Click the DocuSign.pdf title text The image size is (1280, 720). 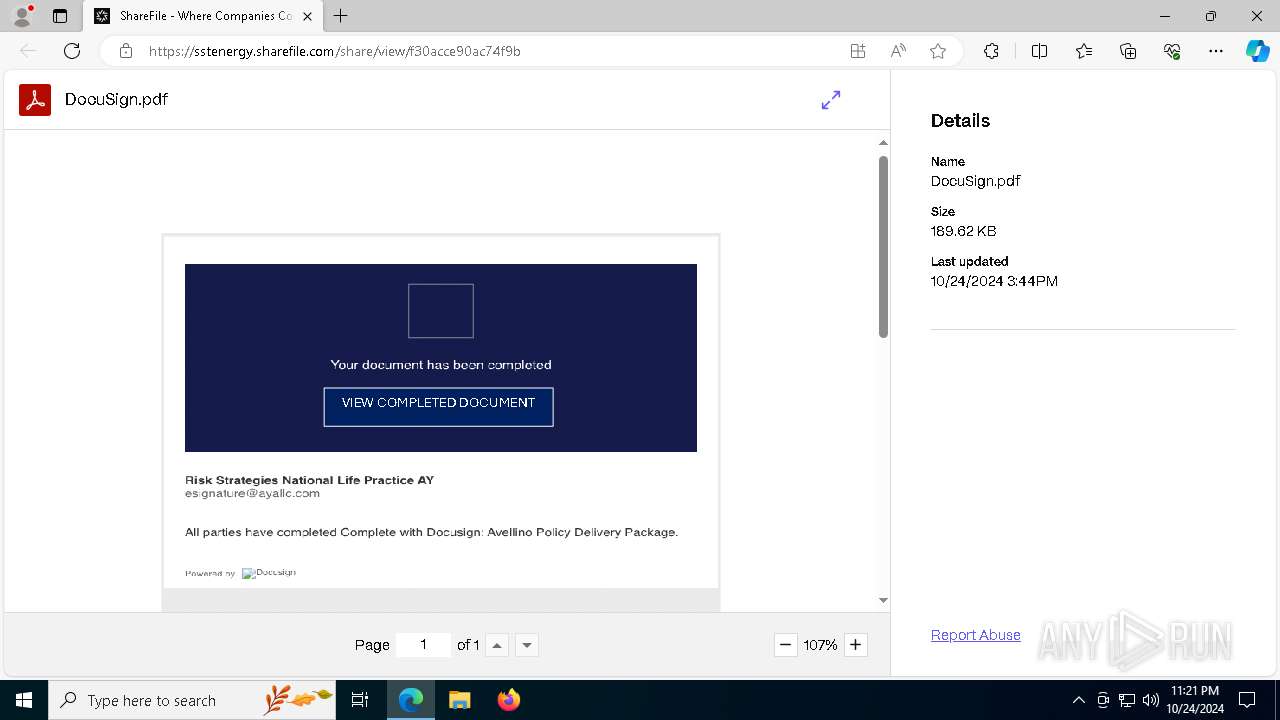(x=116, y=99)
